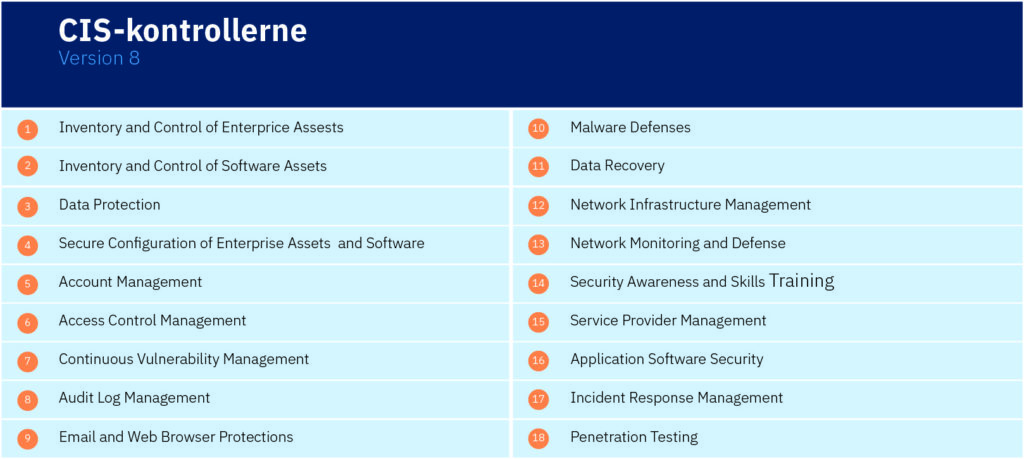
Task: Click 'Email and Web Browser Protections' text
Action: click(176, 436)
